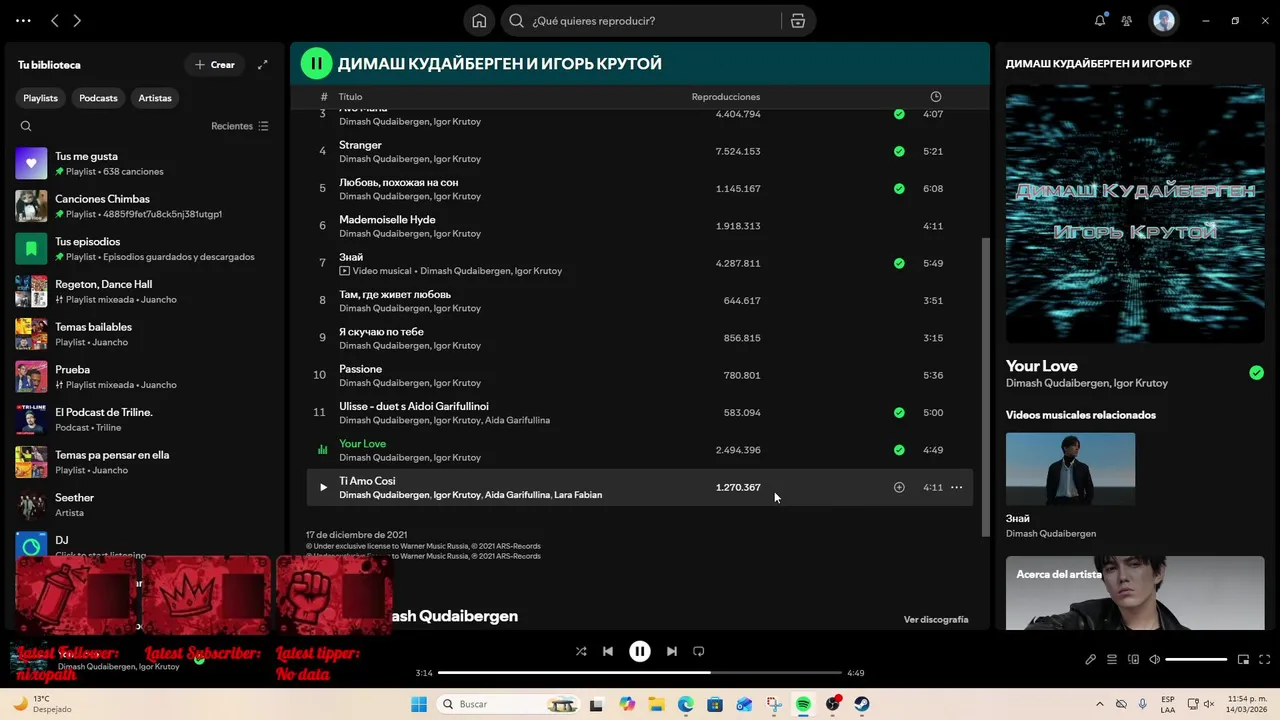1280x720 pixels.
Task: Open Tus me gusta playlist
Action: tap(145, 163)
